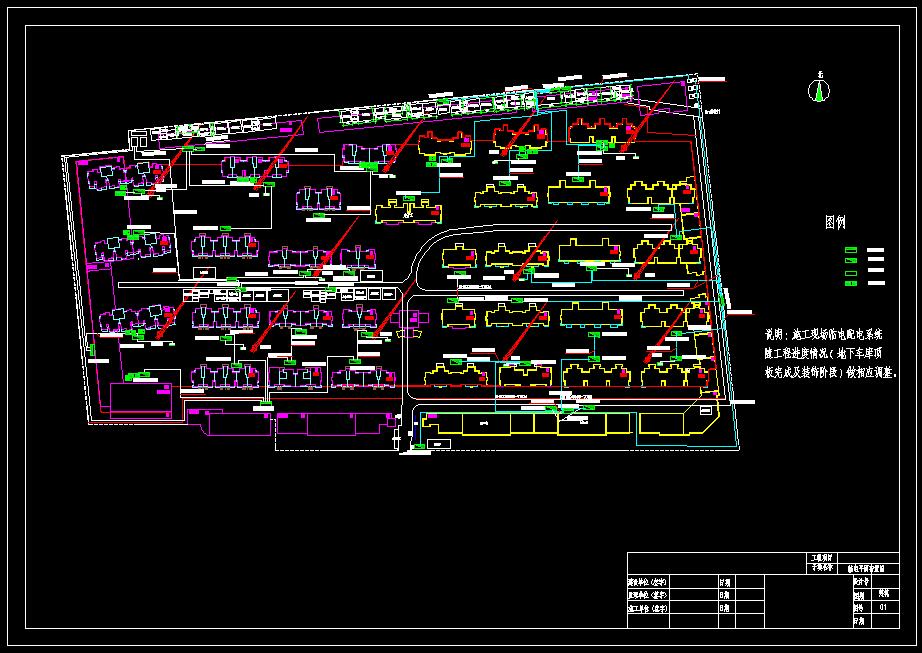
Task: Select the 说明 note text block
Action: pyautogui.click(x=831, y=353)
